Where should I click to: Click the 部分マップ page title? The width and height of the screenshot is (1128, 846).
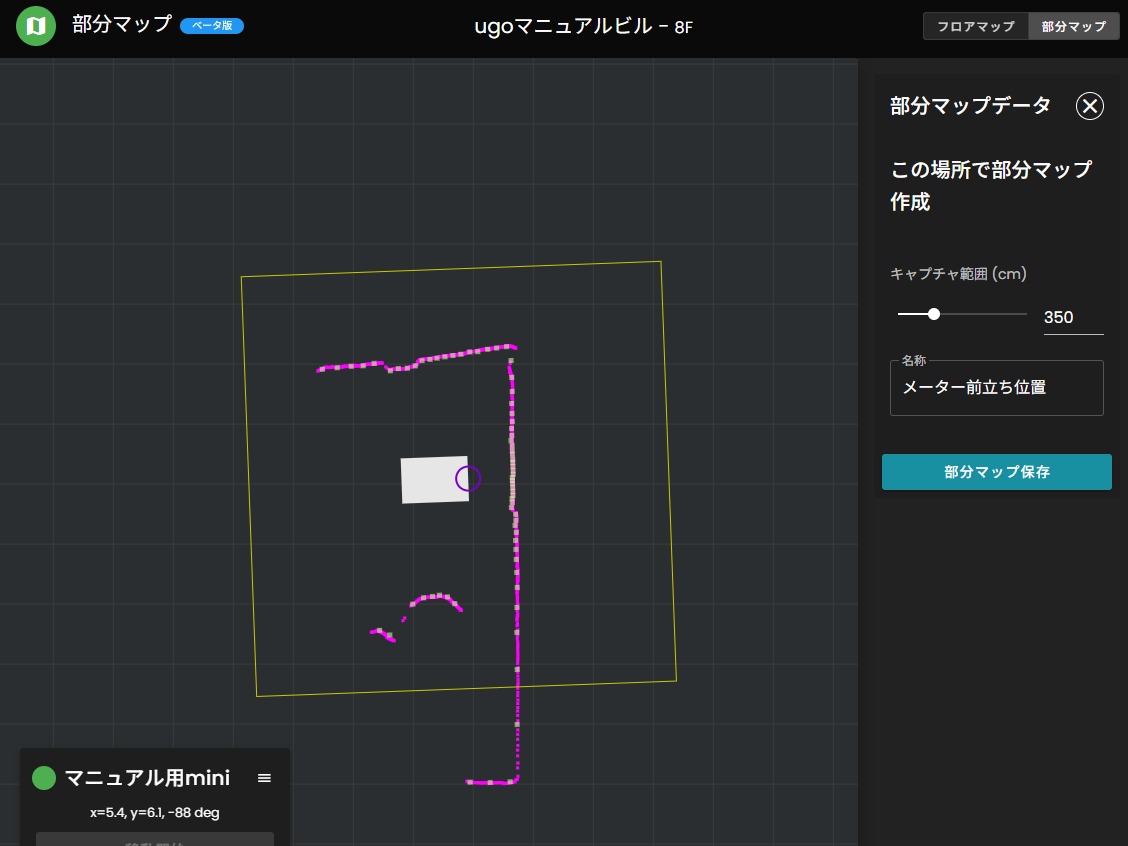click(x=122, y=24)
